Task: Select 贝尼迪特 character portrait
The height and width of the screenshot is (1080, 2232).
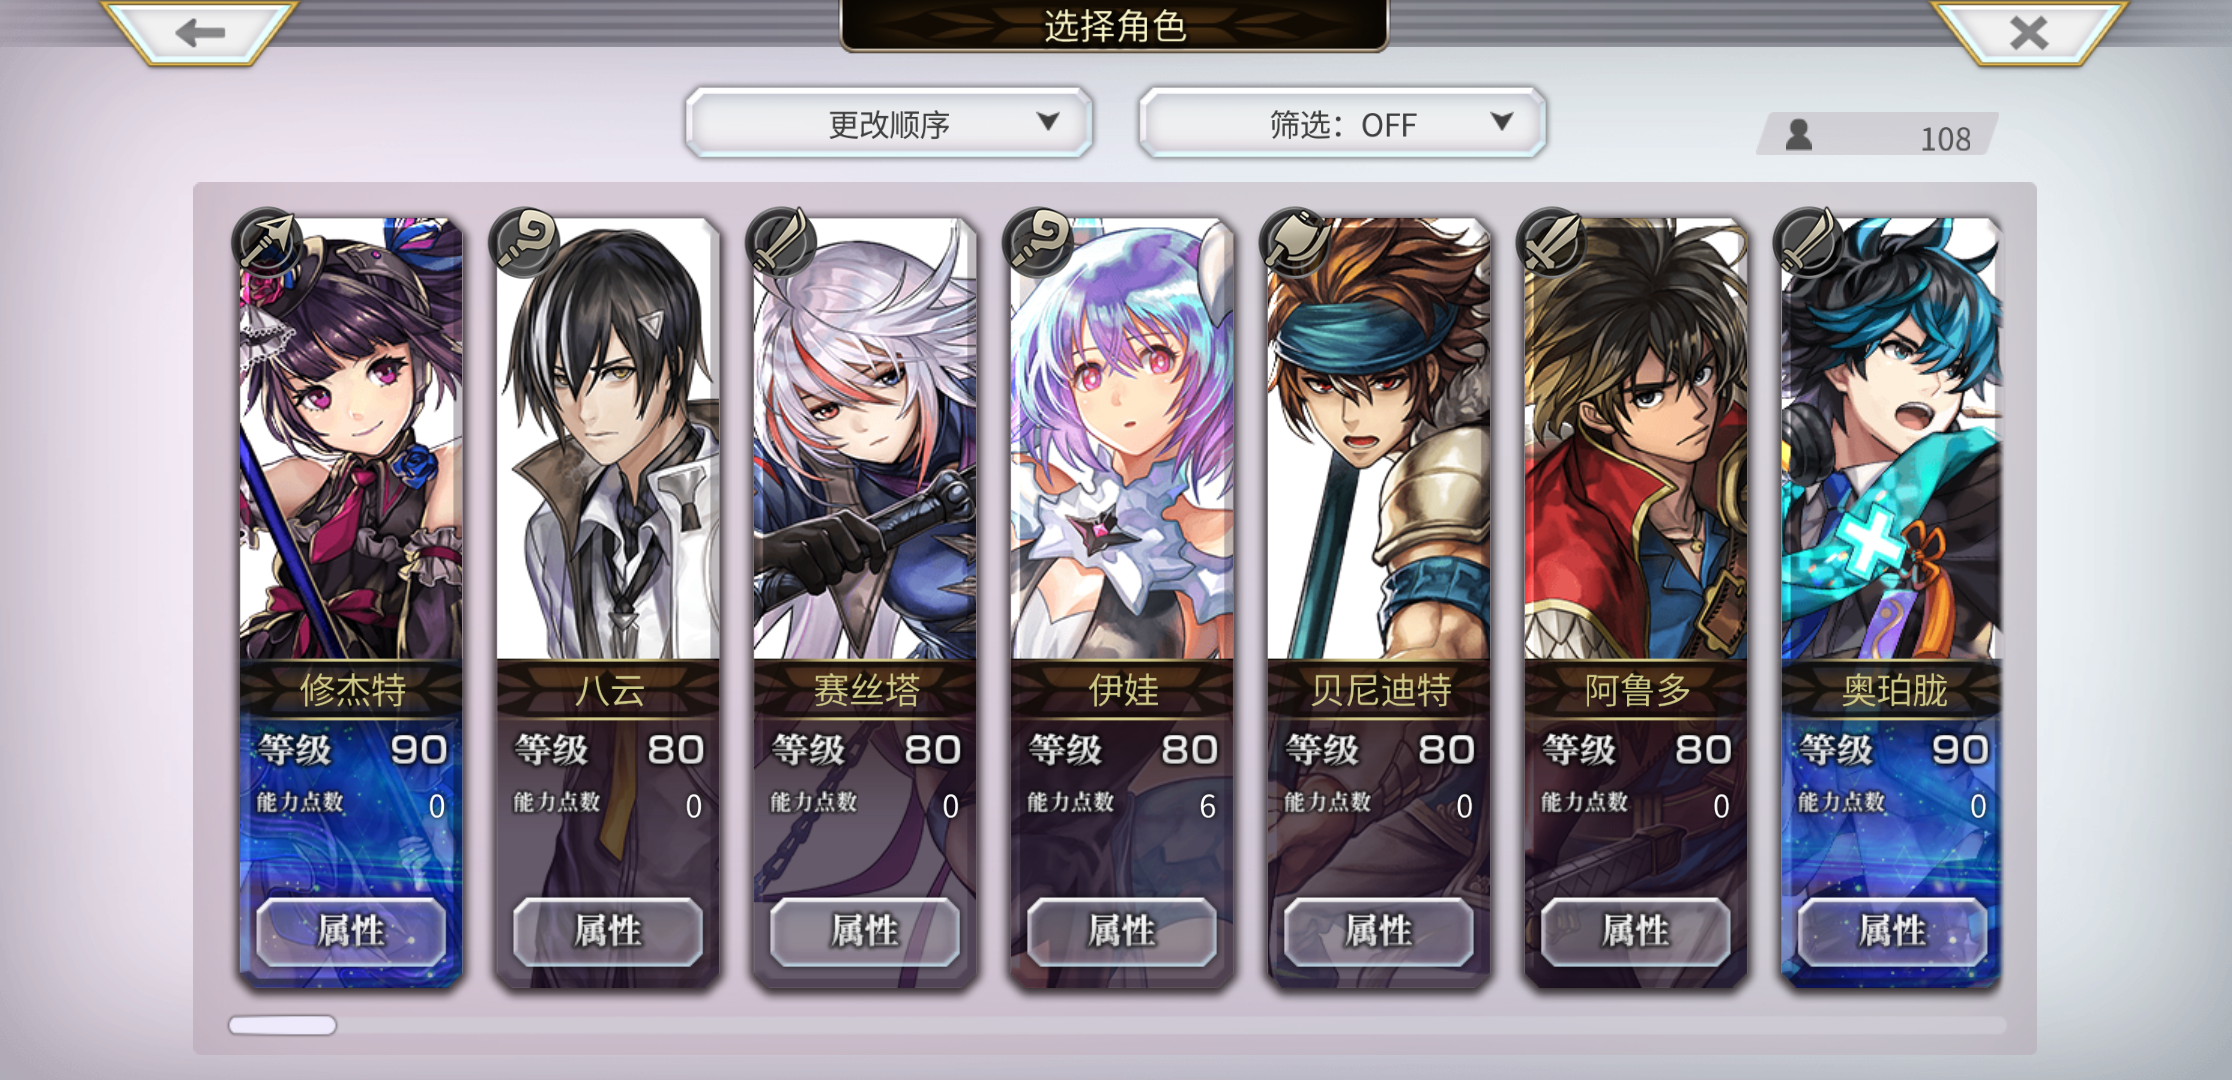Action: [x=1379, y=440]
